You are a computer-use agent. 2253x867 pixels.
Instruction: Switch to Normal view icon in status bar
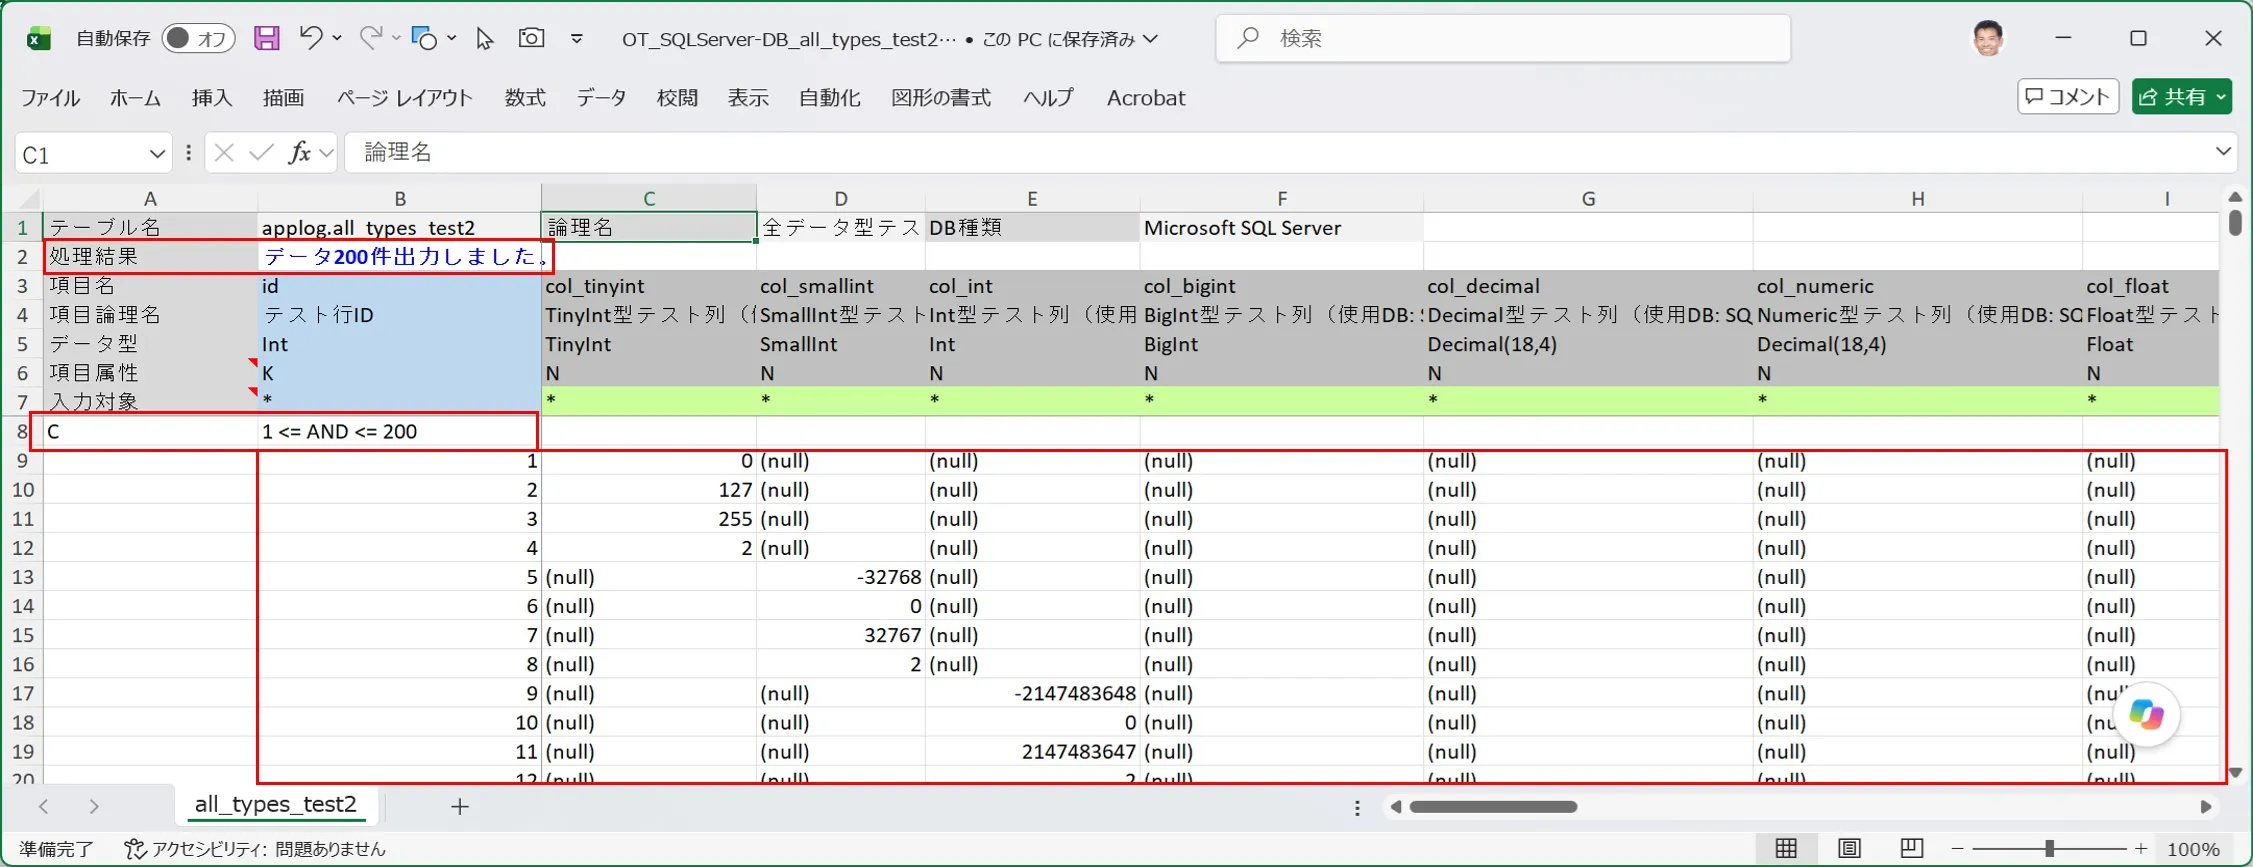point(1786,849)
